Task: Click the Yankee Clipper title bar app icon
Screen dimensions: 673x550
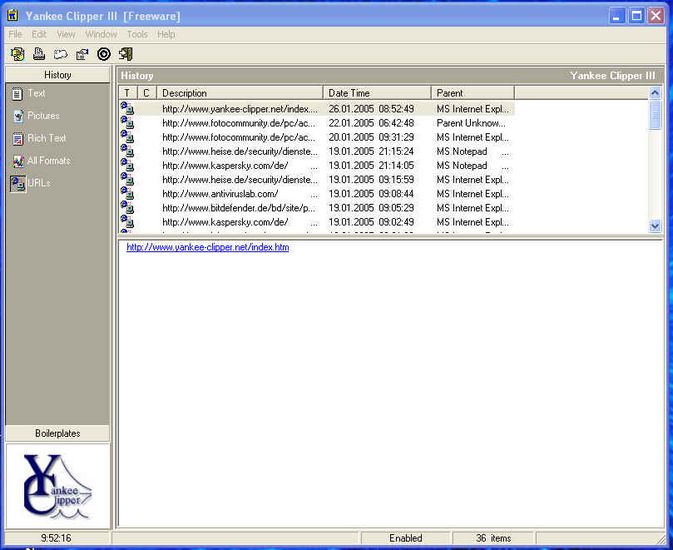Action: coord(13,16)
